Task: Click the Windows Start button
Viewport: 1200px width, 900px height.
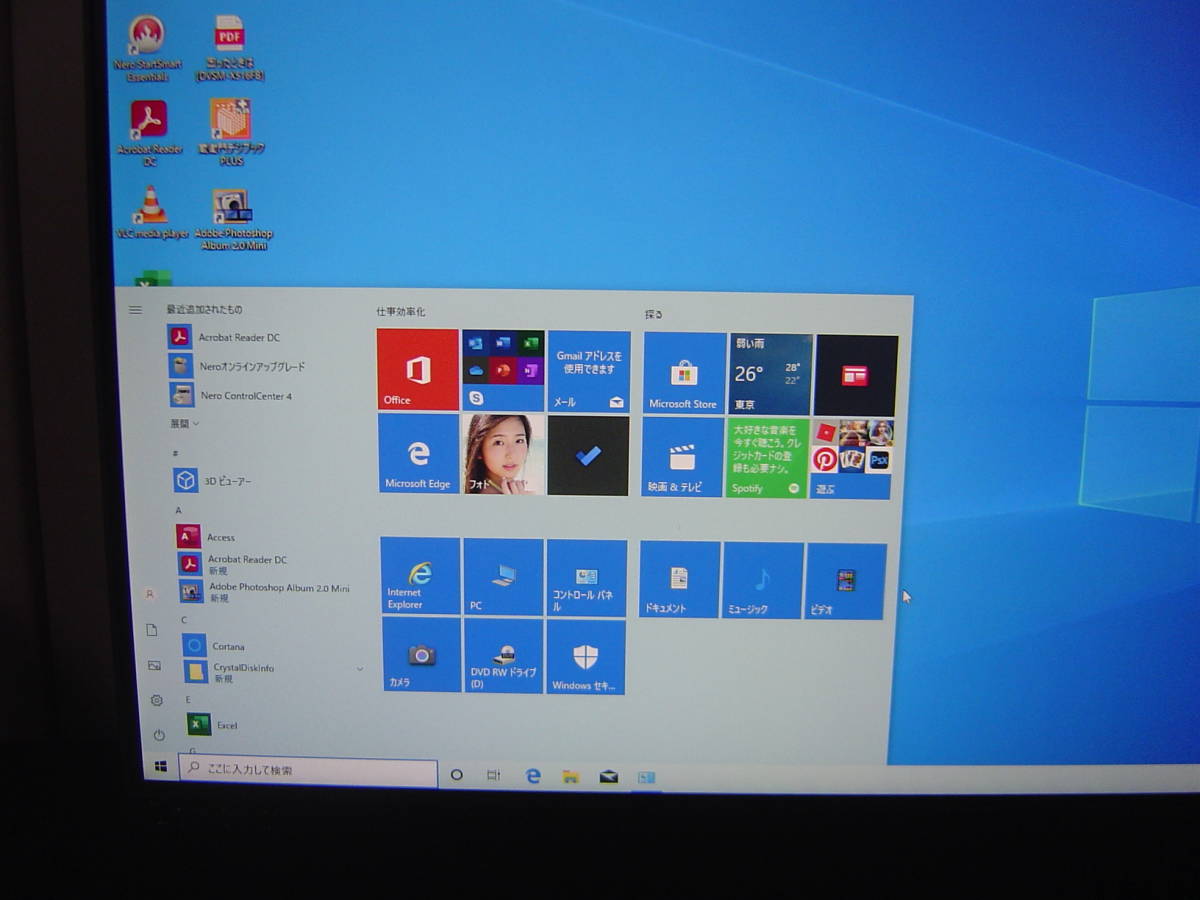Action: pyautogui.click(x=160, y=767)
